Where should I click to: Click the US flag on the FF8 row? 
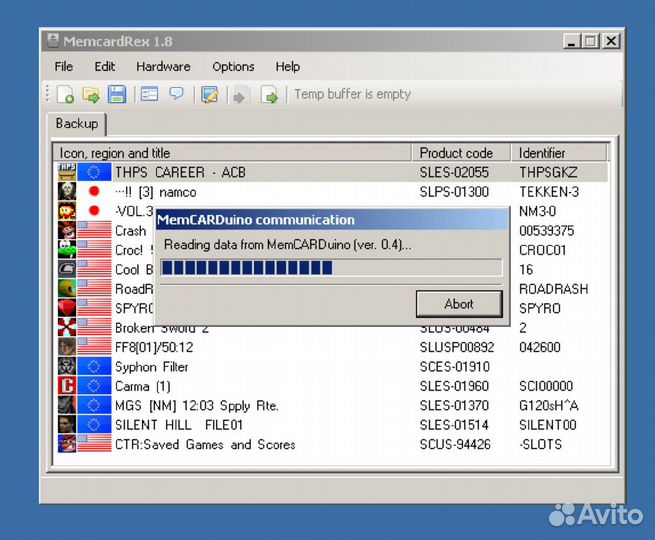coord(94,347)
